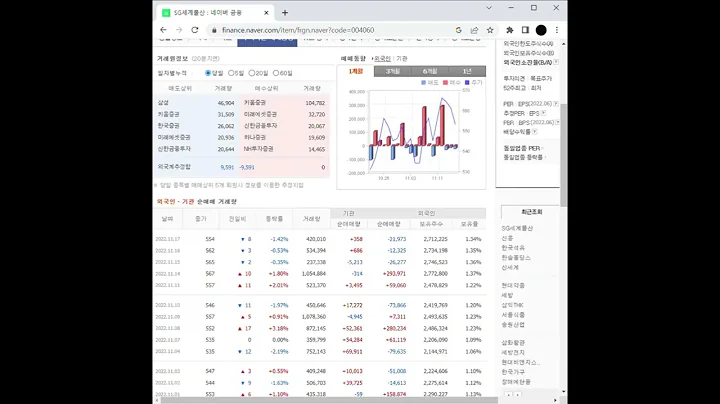Click the red 매수 legend swatch
This screenshot has width=720, height=404.
(x=445, y=83)
